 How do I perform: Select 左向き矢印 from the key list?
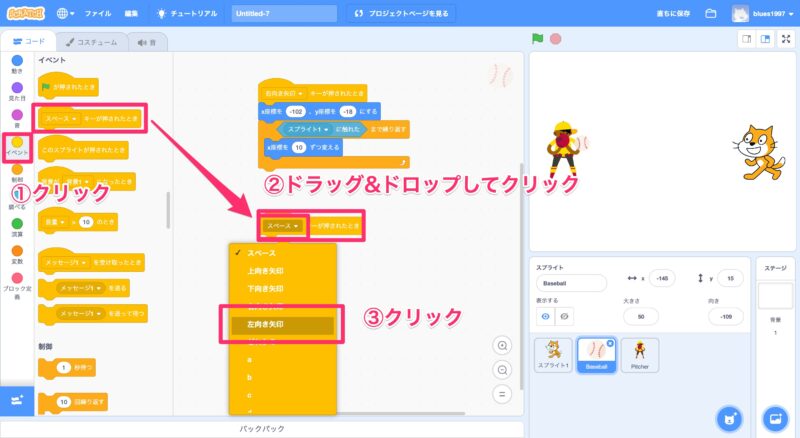(279, 325)
